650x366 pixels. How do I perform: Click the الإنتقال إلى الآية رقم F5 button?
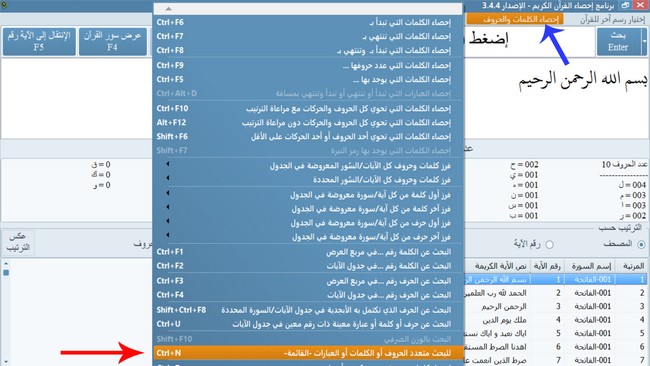[39, 41]
